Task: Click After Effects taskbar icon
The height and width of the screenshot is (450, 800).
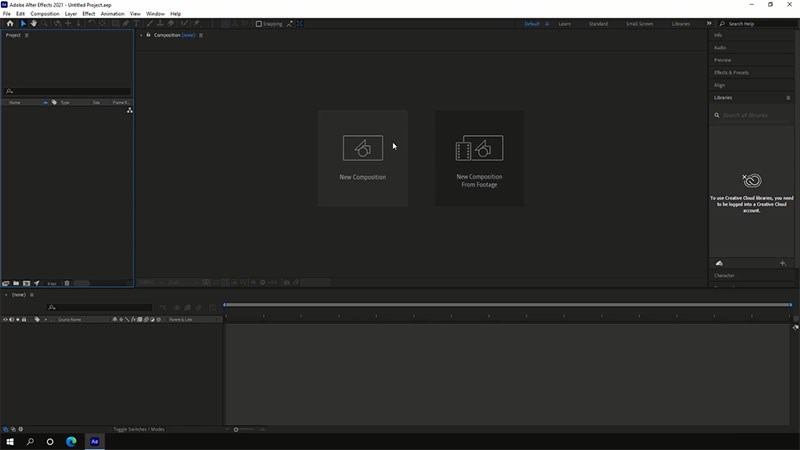Action: click(x=94, y=442)
